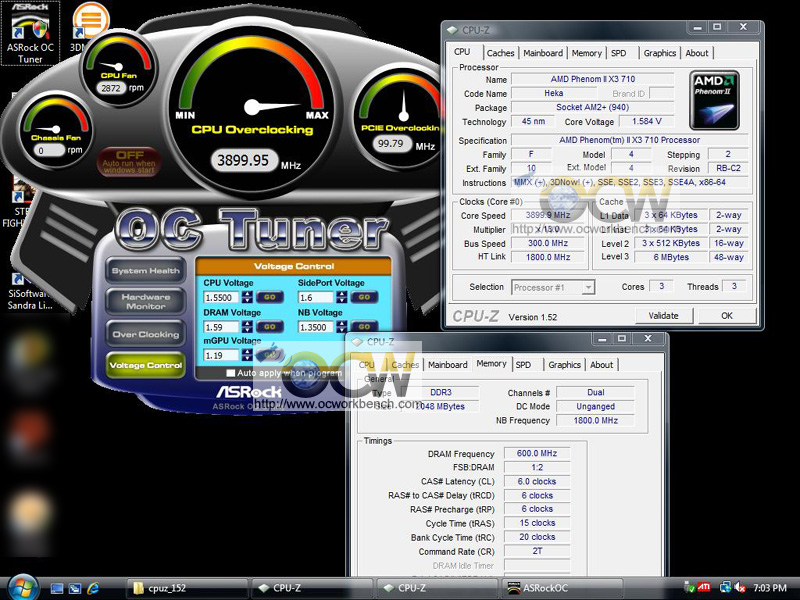This screenshot has height=600, width=800.
Task: Apply NB Voltage with its GO button
Action: 364,327
